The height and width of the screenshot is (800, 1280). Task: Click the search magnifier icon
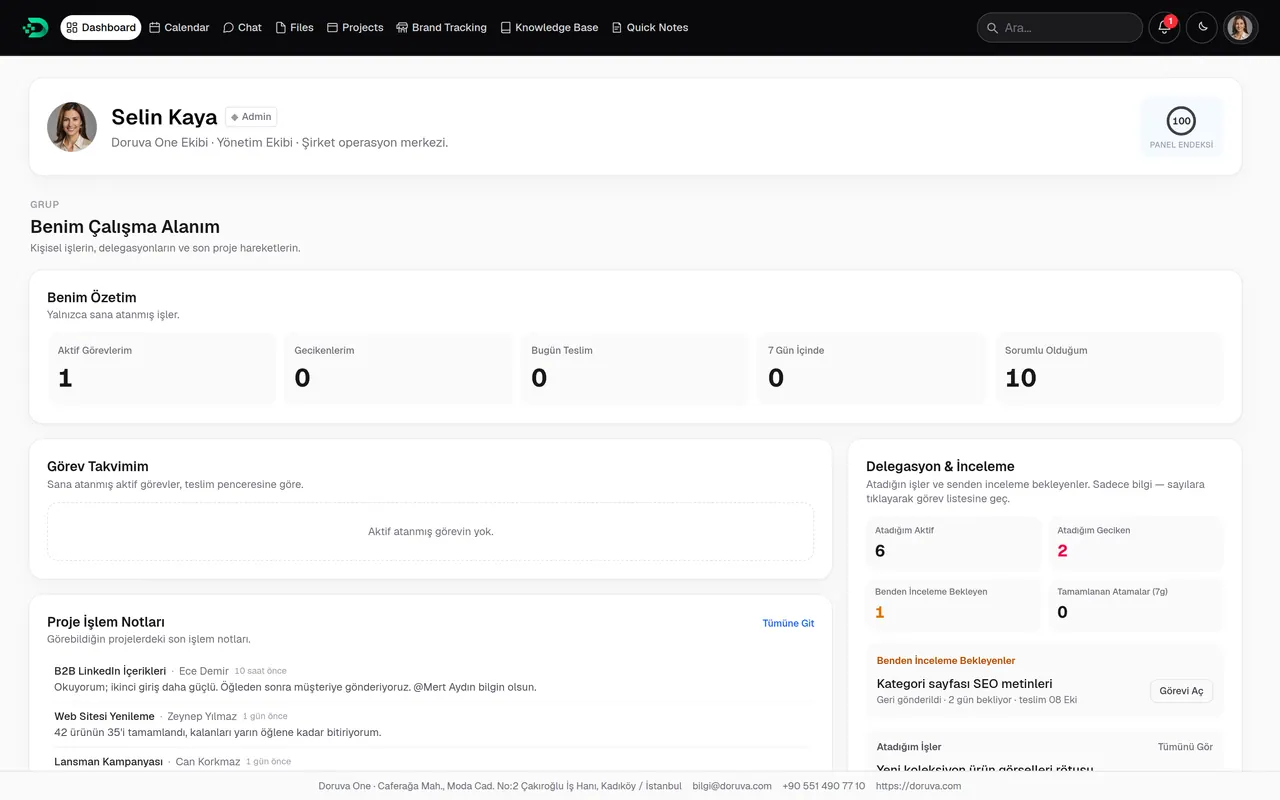(992, 28)
